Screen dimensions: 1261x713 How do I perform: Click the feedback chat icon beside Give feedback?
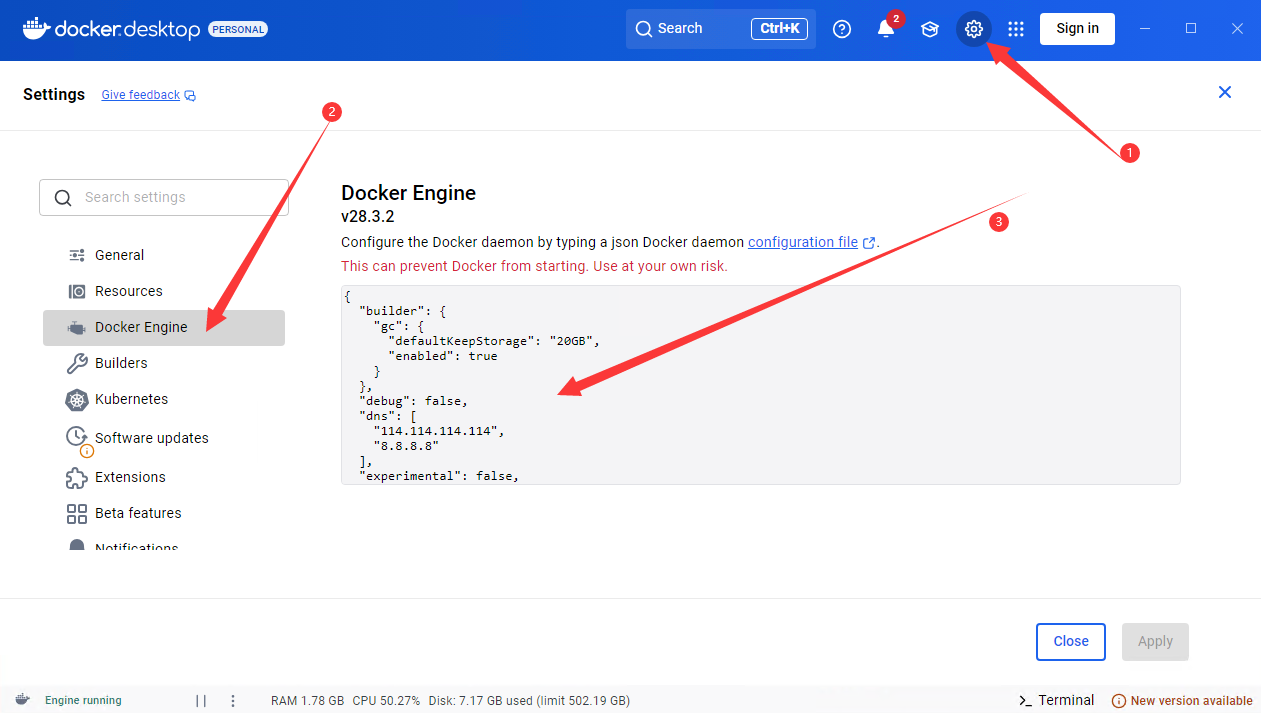tap(190, 96)
